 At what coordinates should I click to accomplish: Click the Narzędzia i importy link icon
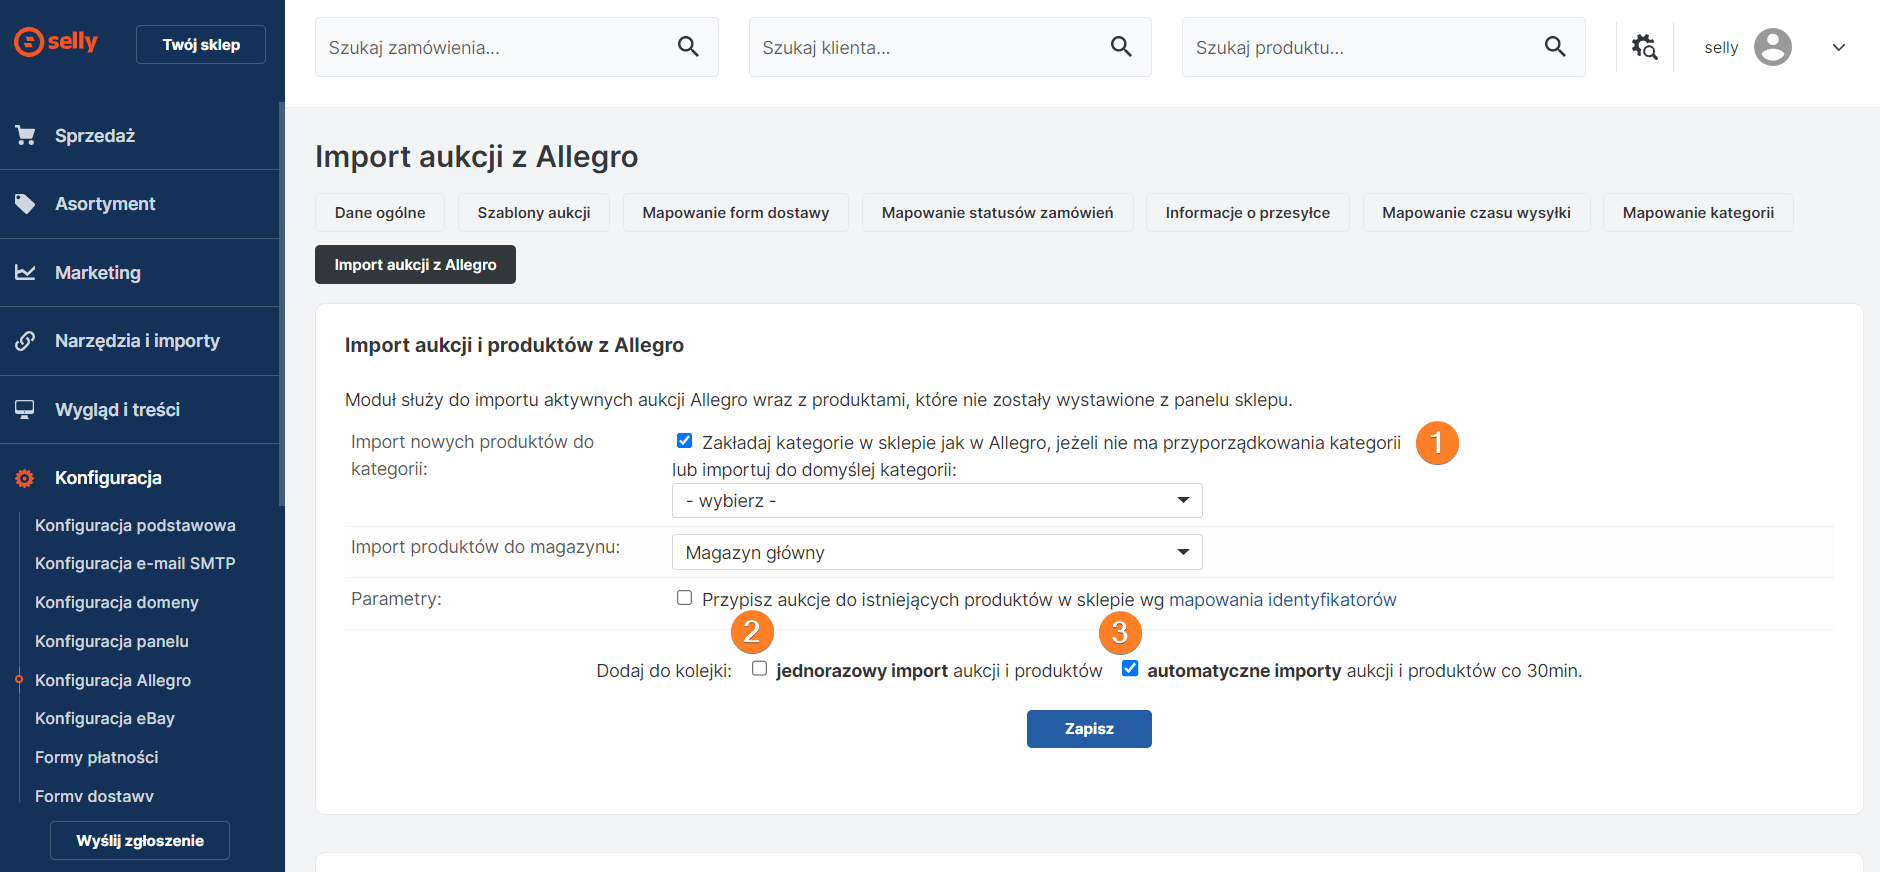pyautogui.click(x=25, y=341)
